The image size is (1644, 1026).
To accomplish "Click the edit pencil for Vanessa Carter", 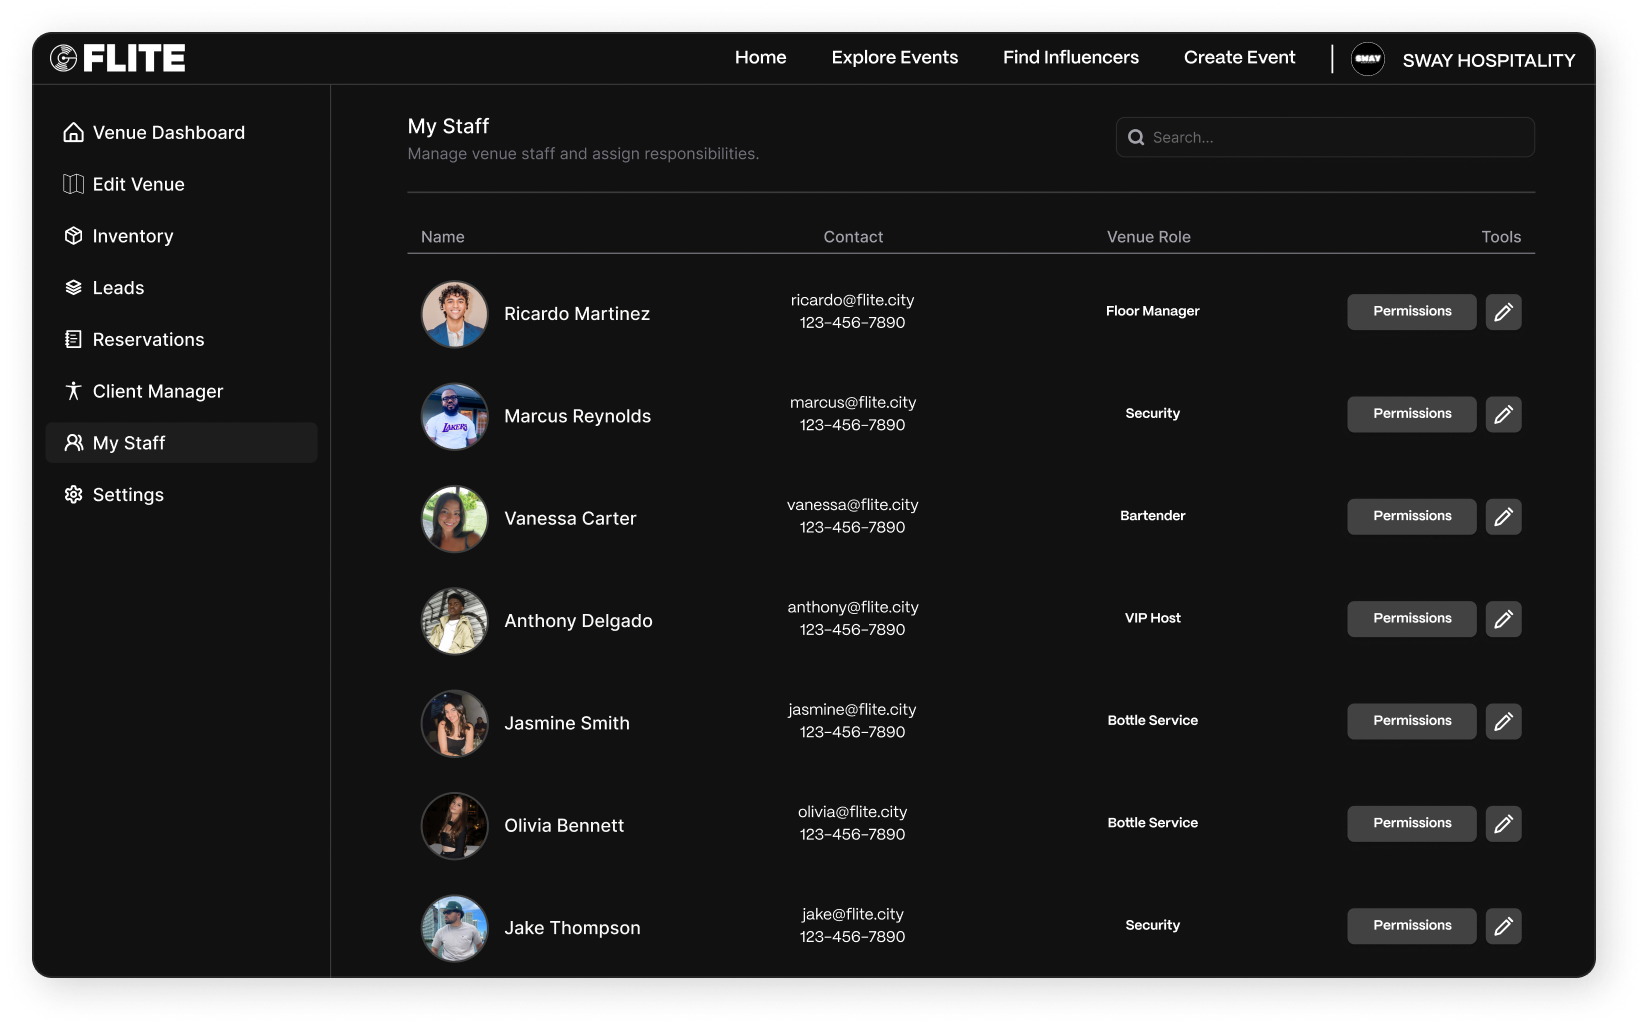I will pos(1503,517).
